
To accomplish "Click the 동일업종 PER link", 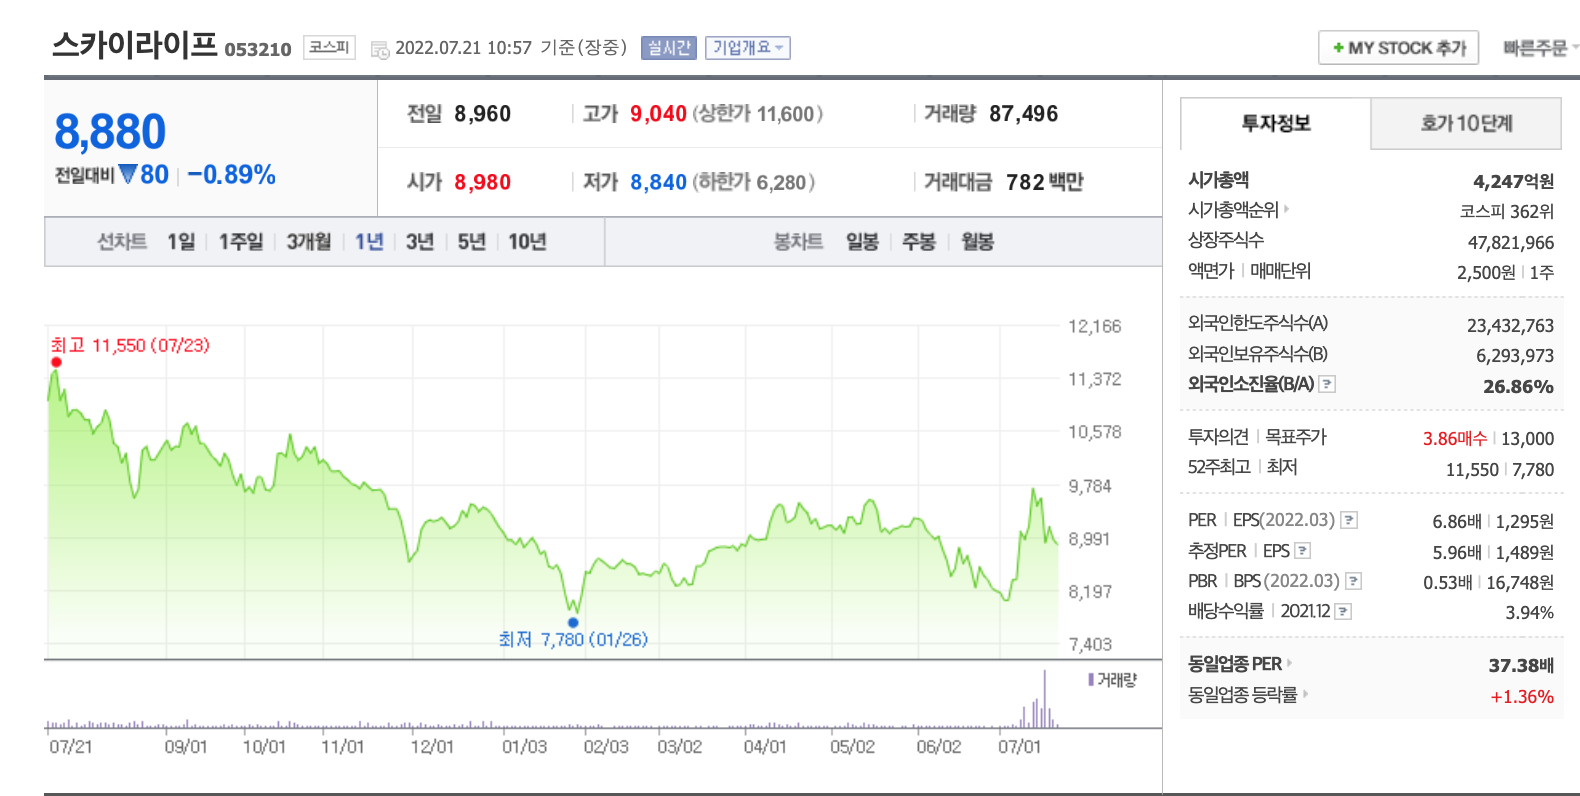I will click(1235, 664).
